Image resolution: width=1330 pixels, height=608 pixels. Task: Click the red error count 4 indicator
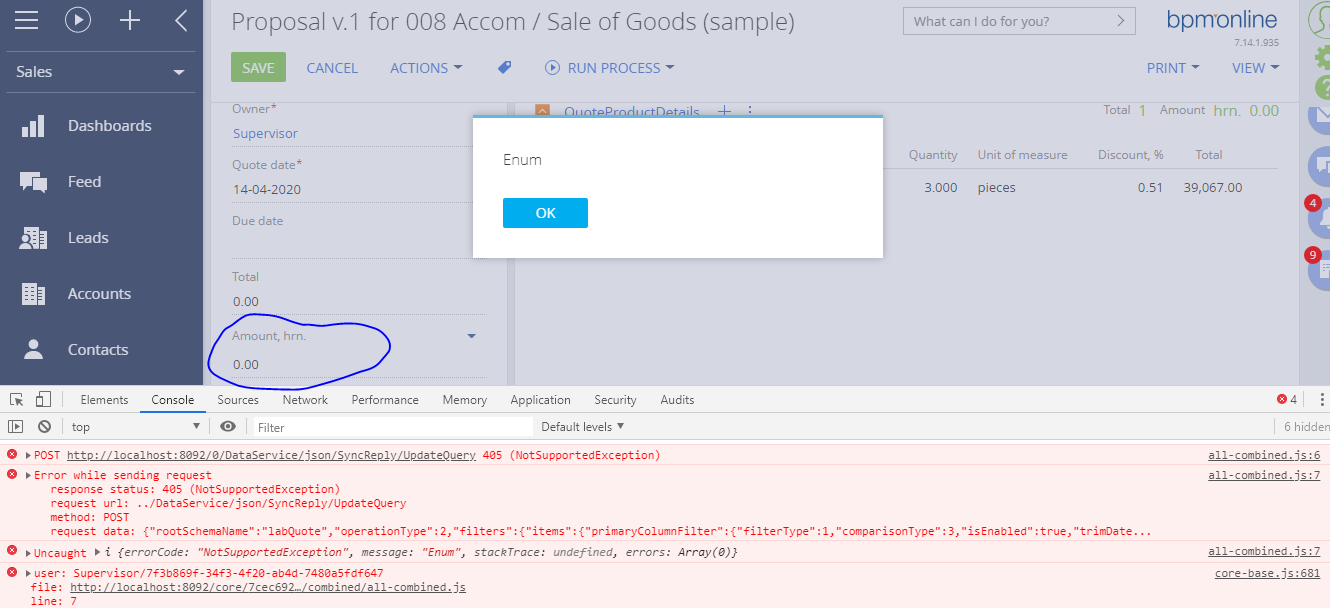pyautogui.click(x=1287, y=399)
